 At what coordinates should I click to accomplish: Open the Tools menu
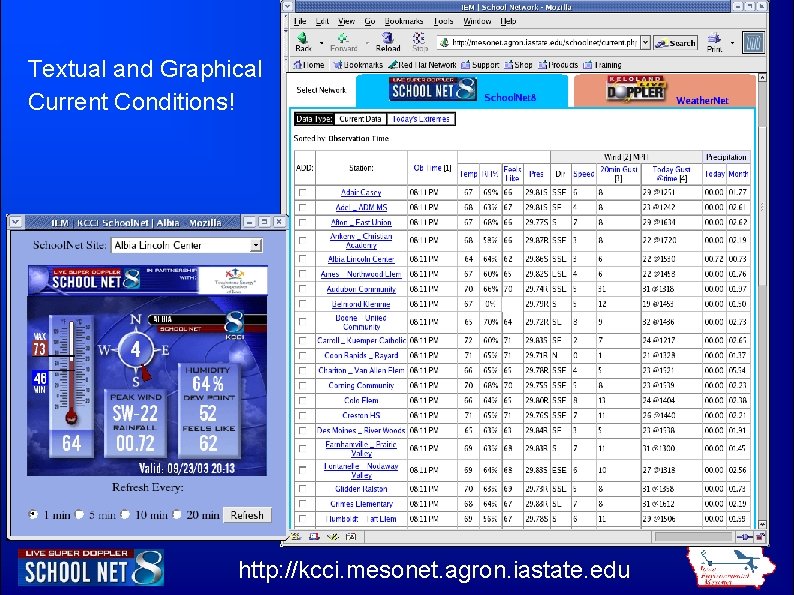pyautogui.click(x=444, y=21)
